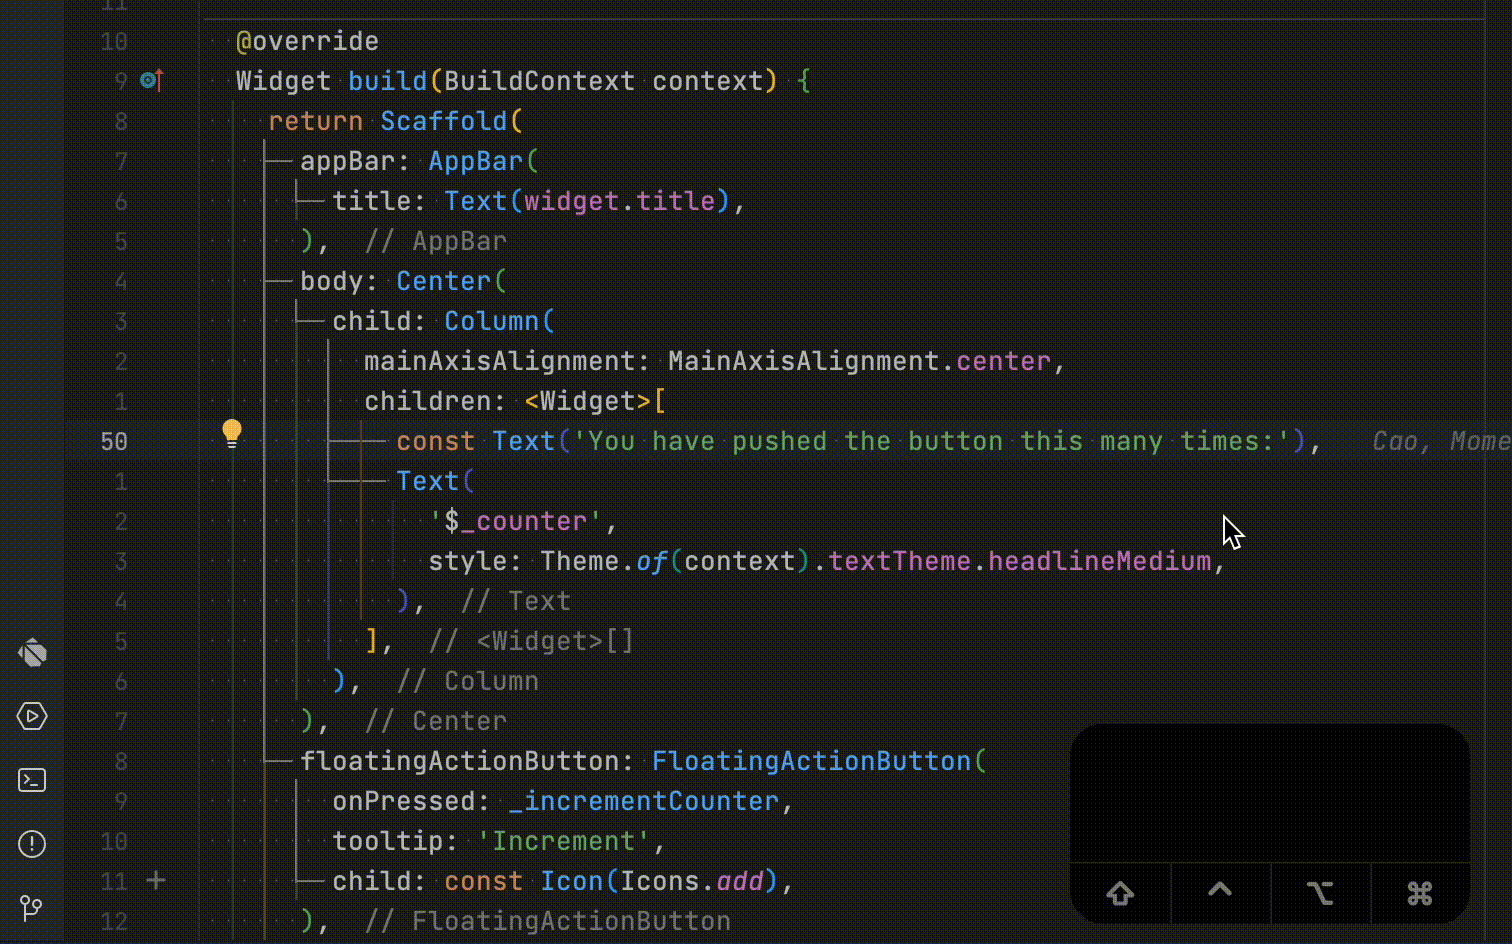The width and height of the screenshot is (1512, 944).
Task: Show the Problems tool window
Action: tap(32, 844)
